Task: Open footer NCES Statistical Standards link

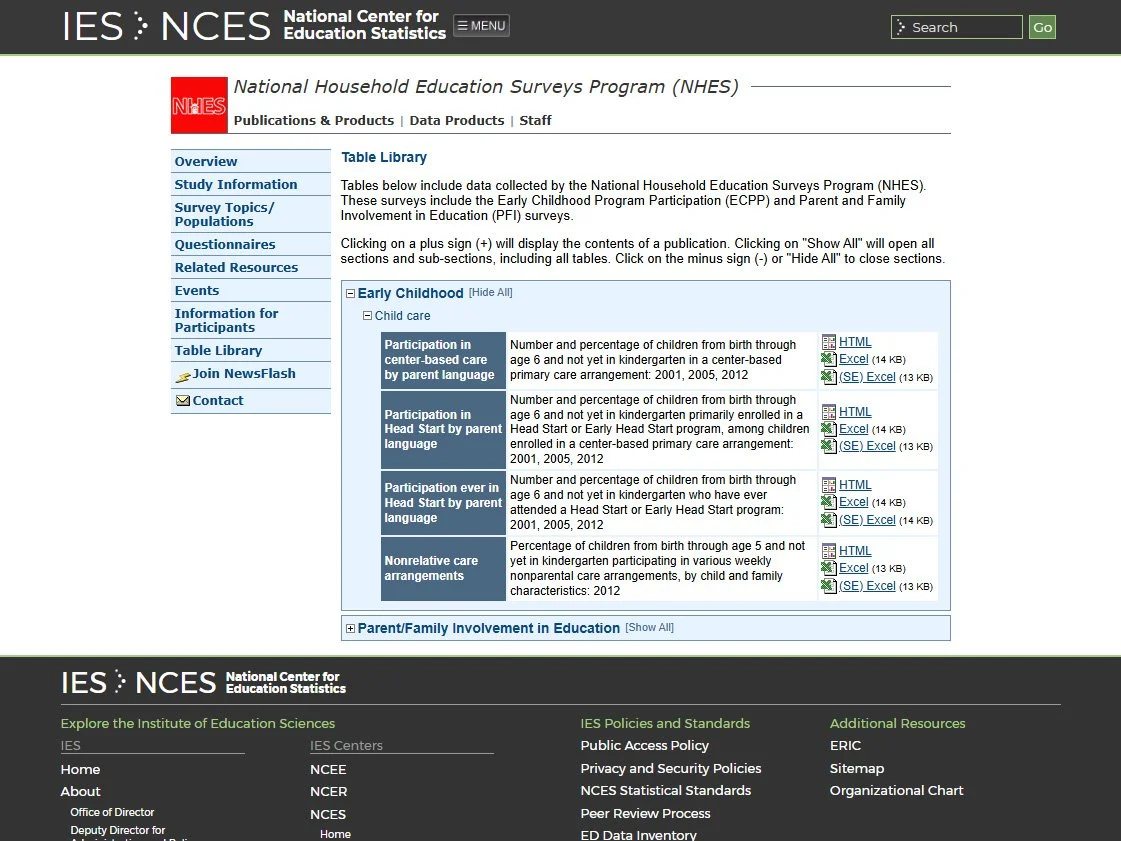Action: pyautogui.click(x=666, y=790)
